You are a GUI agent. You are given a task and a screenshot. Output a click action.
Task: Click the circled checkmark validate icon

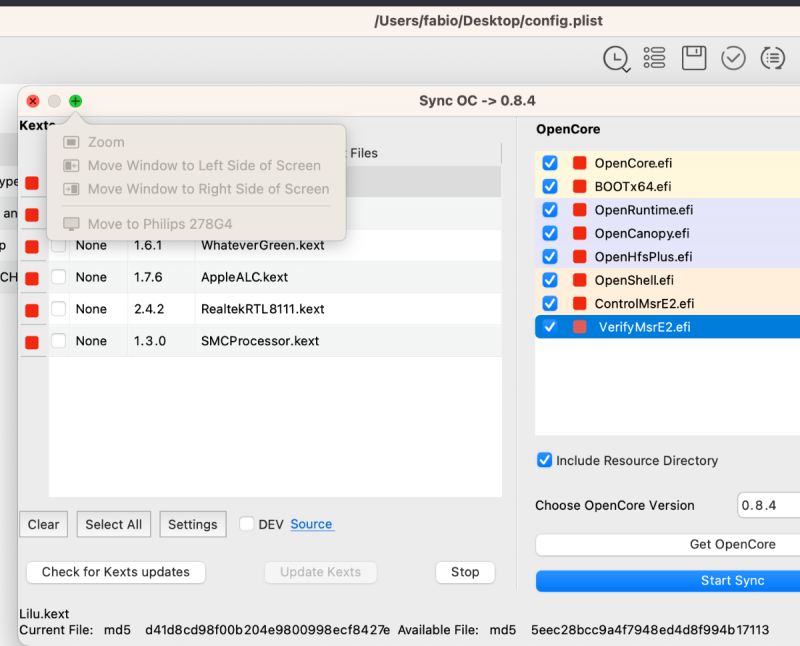pos(734,59)
